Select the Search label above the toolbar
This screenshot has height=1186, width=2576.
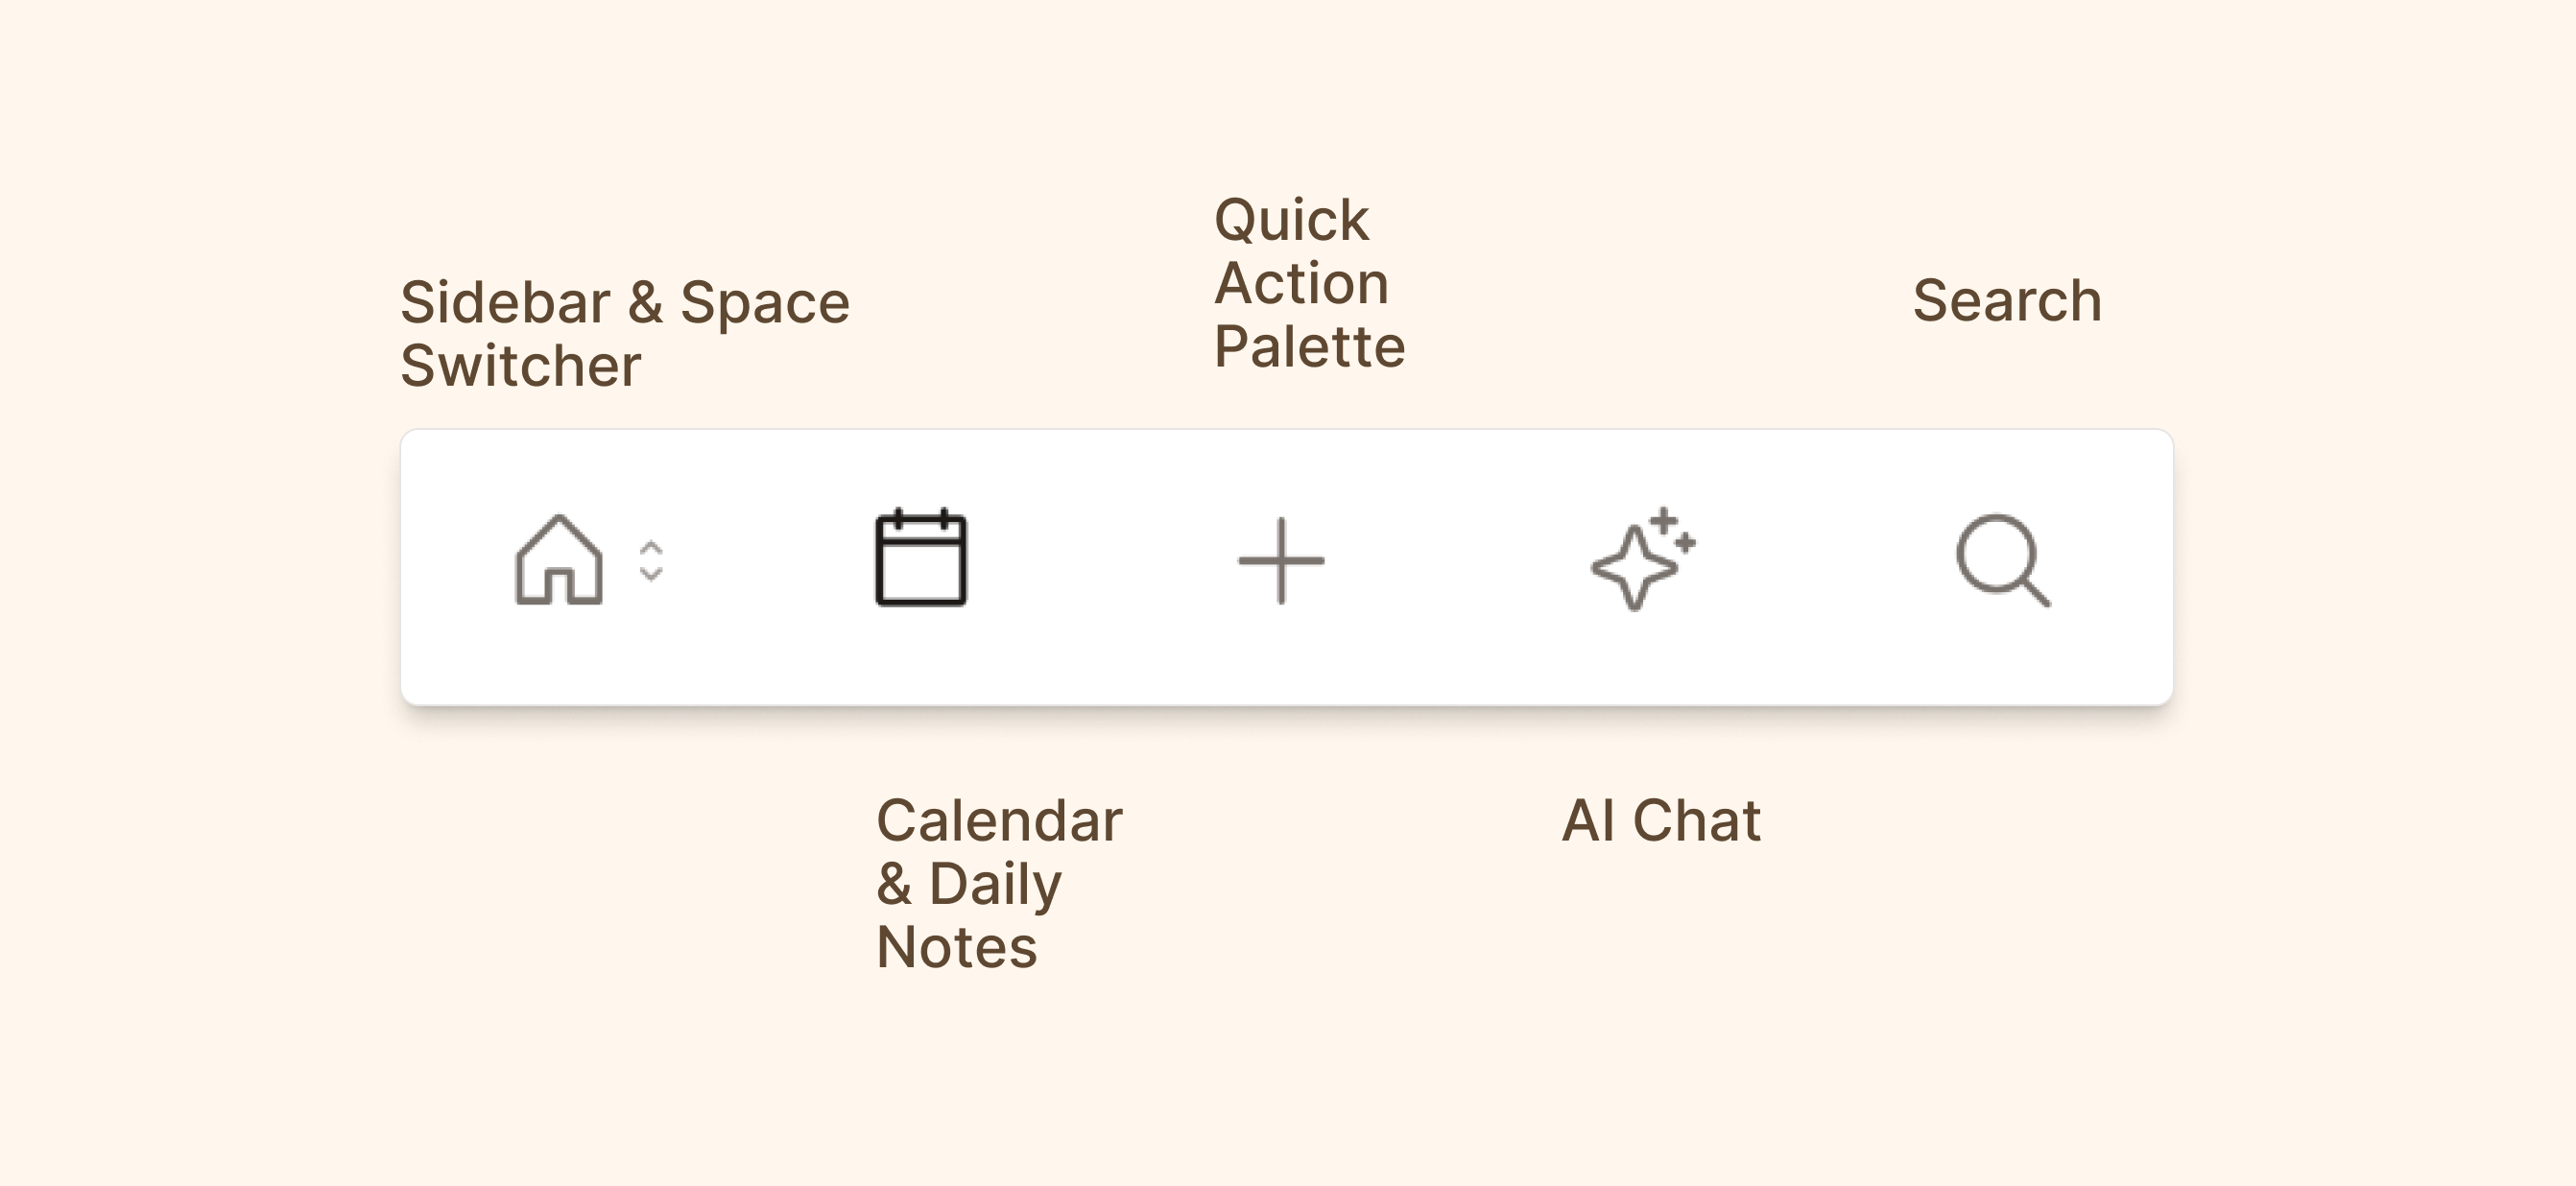coord(2007,300)
